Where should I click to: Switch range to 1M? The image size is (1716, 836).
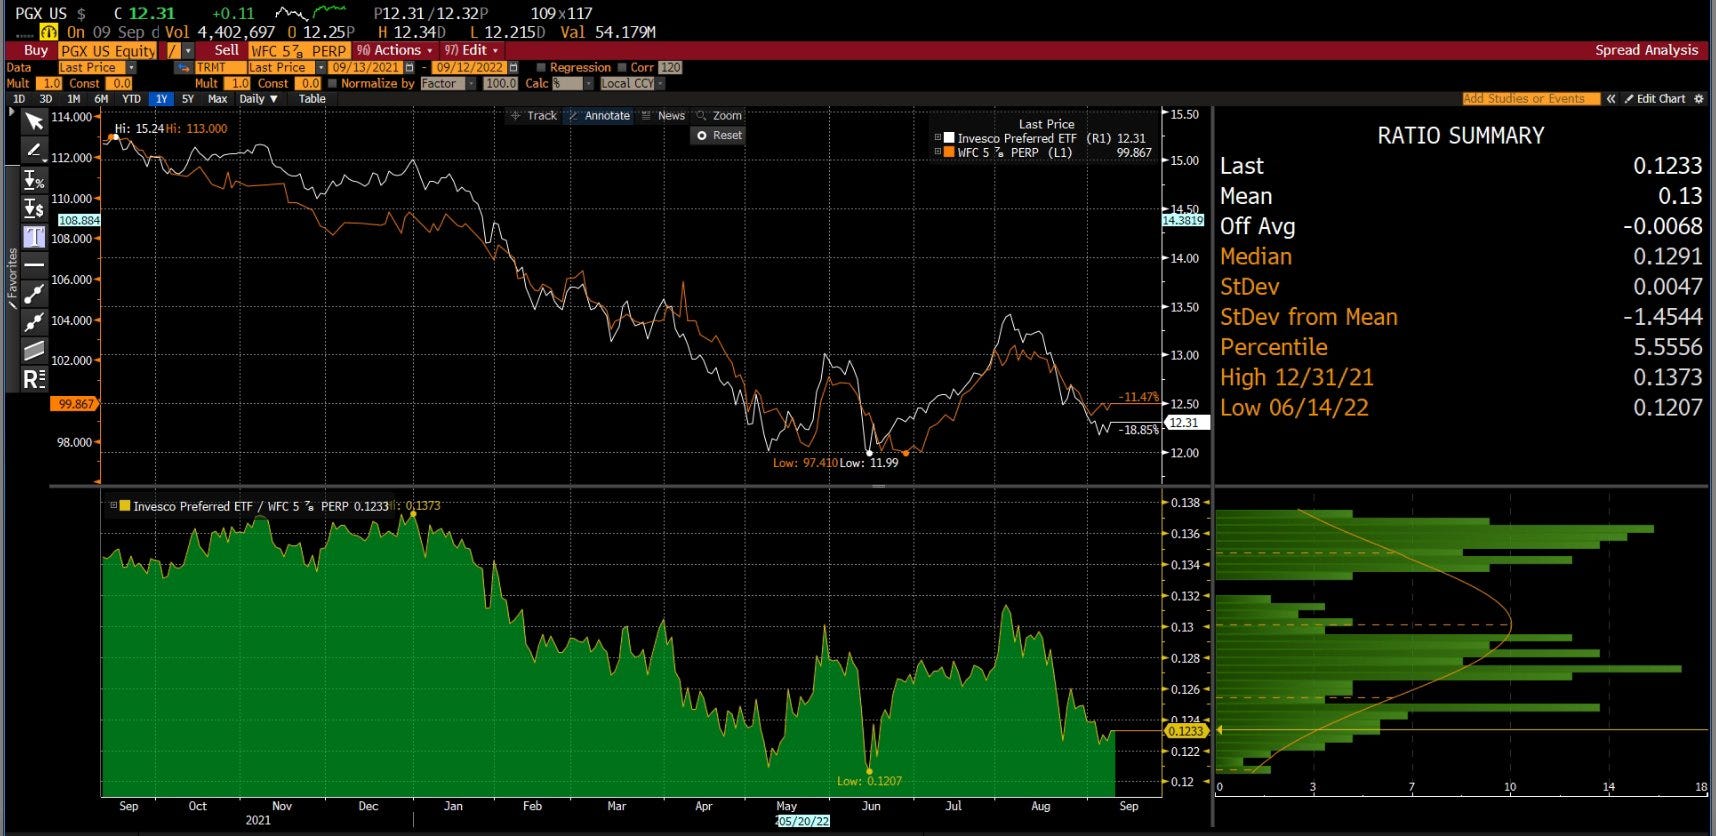74,99
